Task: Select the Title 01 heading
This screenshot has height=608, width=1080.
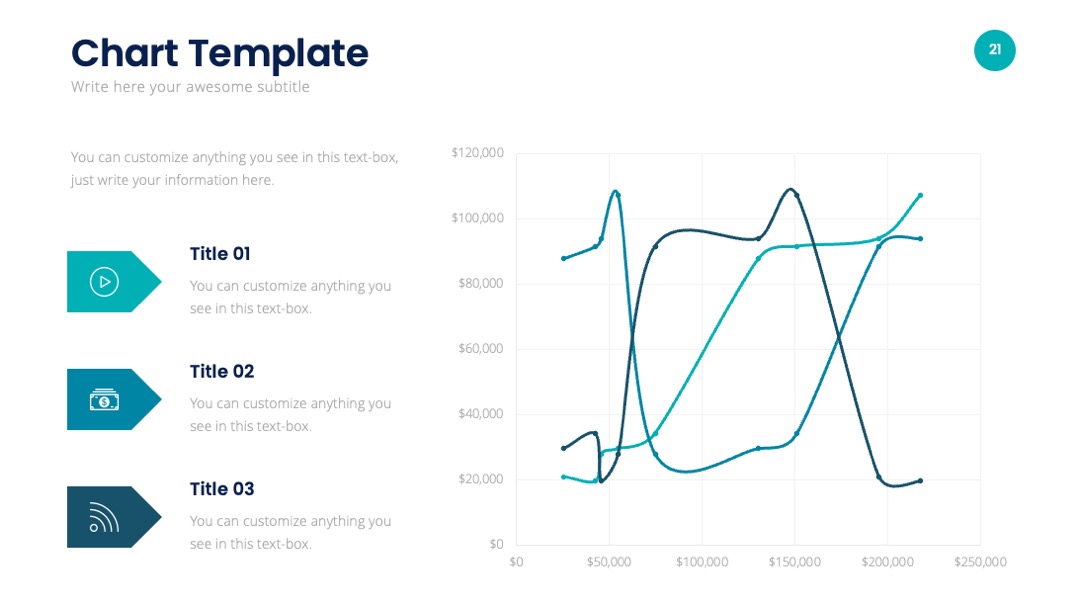Action: point(220,253)
